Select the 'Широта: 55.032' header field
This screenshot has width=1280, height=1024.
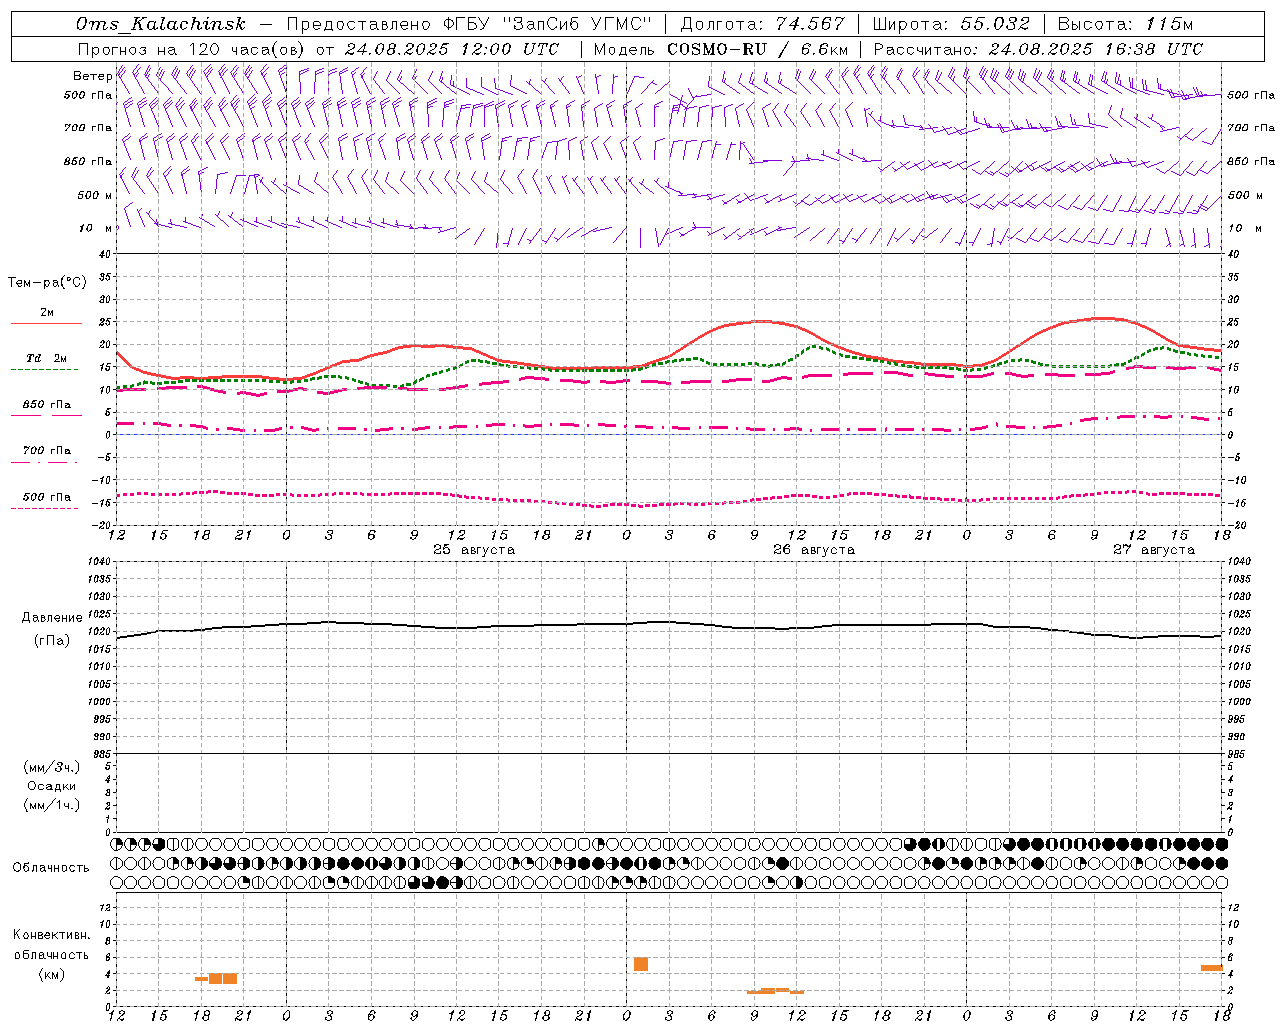tap(951, 24)
